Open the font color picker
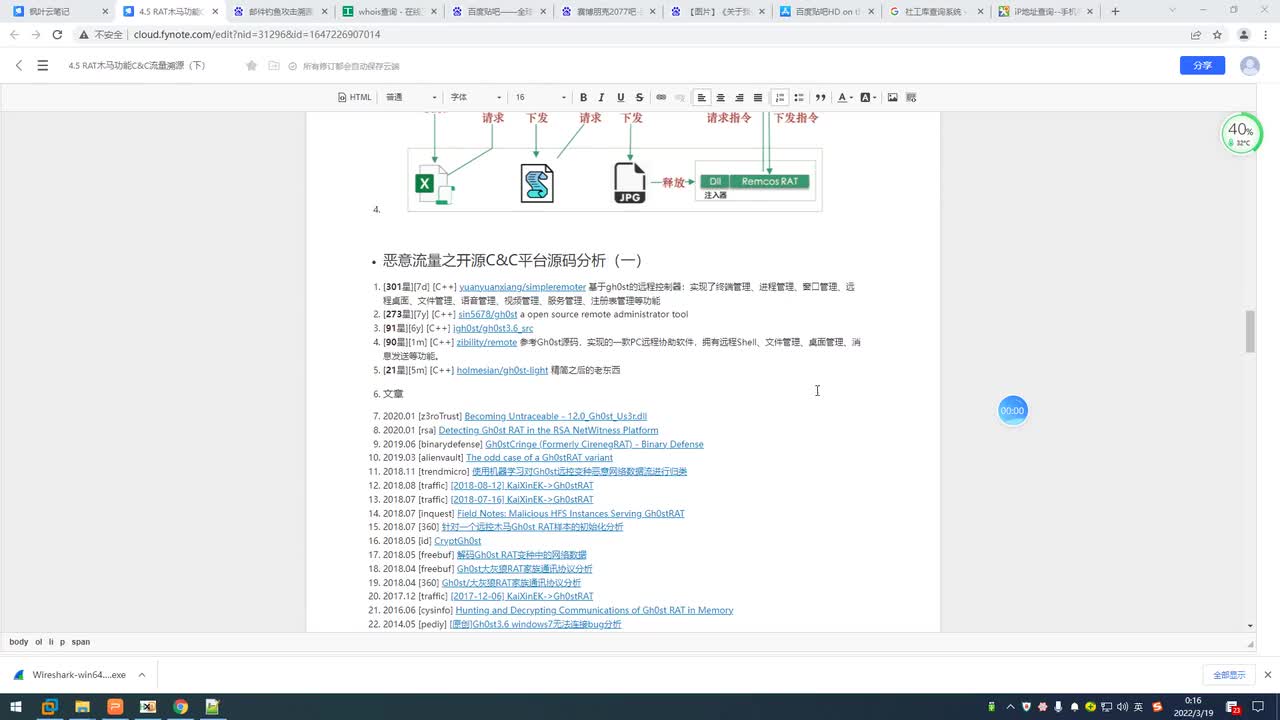Screen dimensions: 1280x720 coord(845,97)
